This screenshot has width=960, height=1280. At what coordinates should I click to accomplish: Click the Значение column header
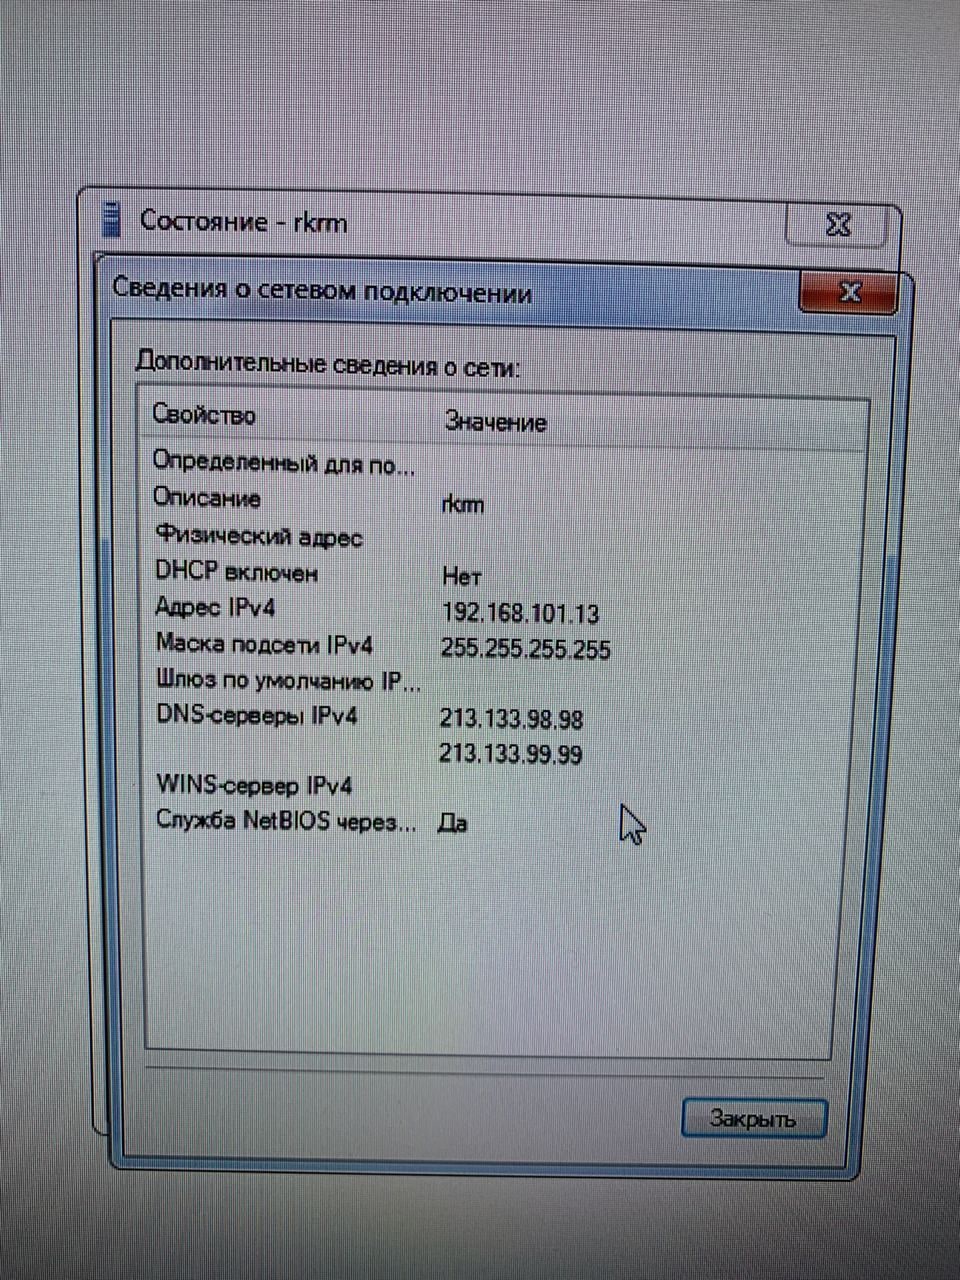click(x=496, y=422)
